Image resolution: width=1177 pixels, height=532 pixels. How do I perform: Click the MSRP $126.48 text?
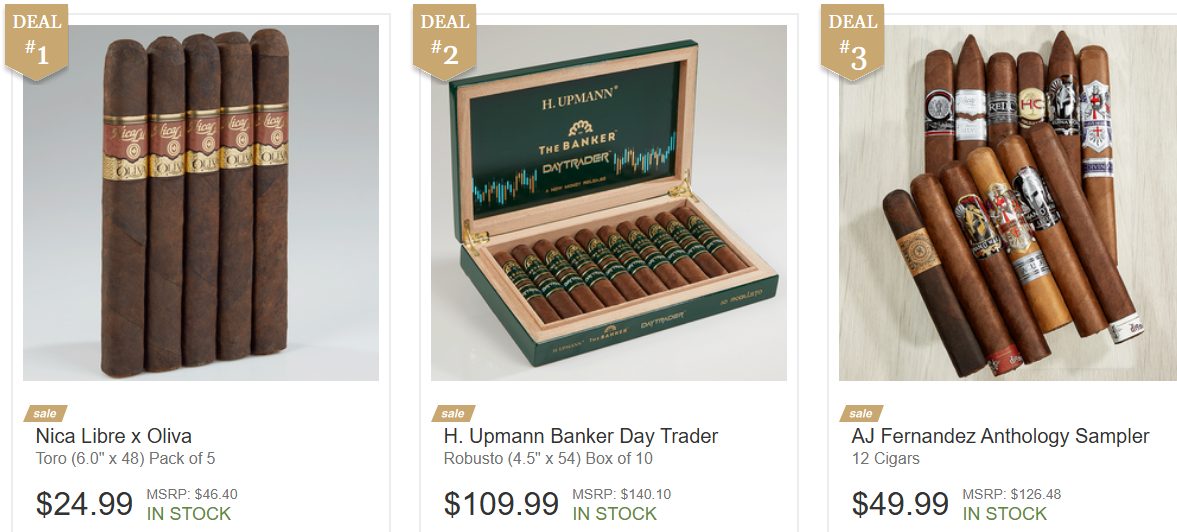pos(1012,494)
